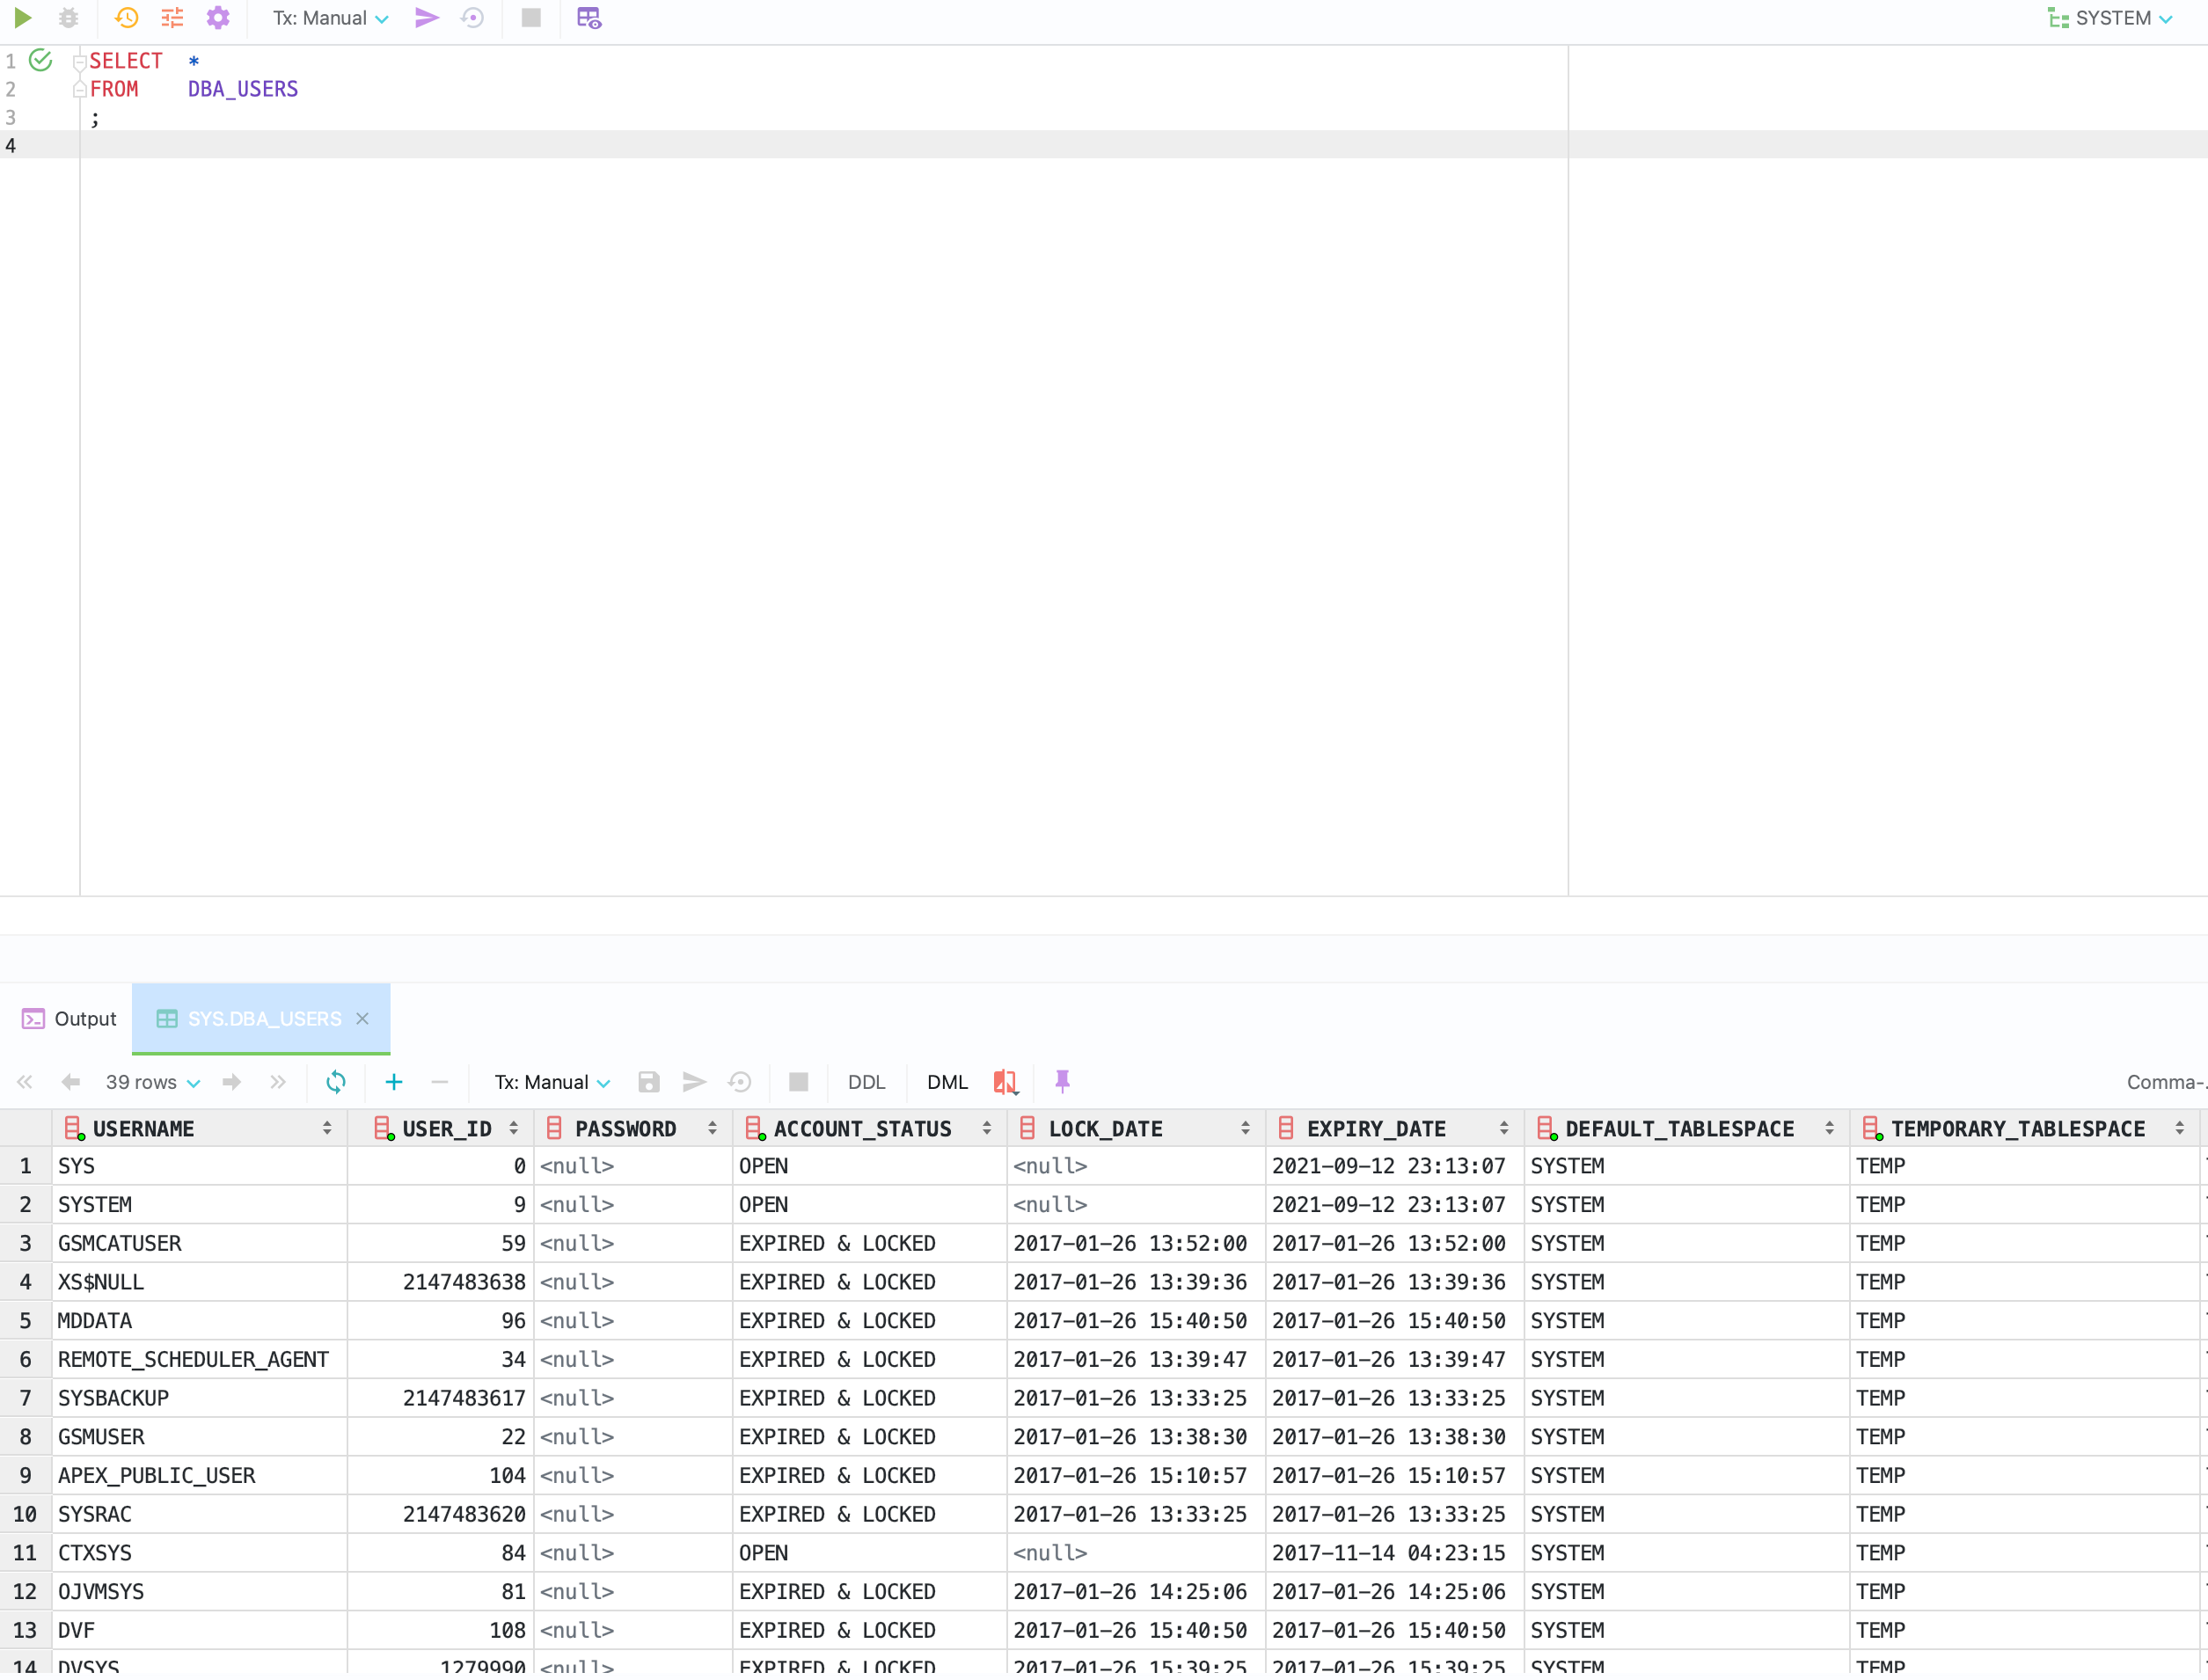Open the Tx: Manual dropdown in editor toolbar
This screenshot has width=2208, height=1680.
point(330,18)
